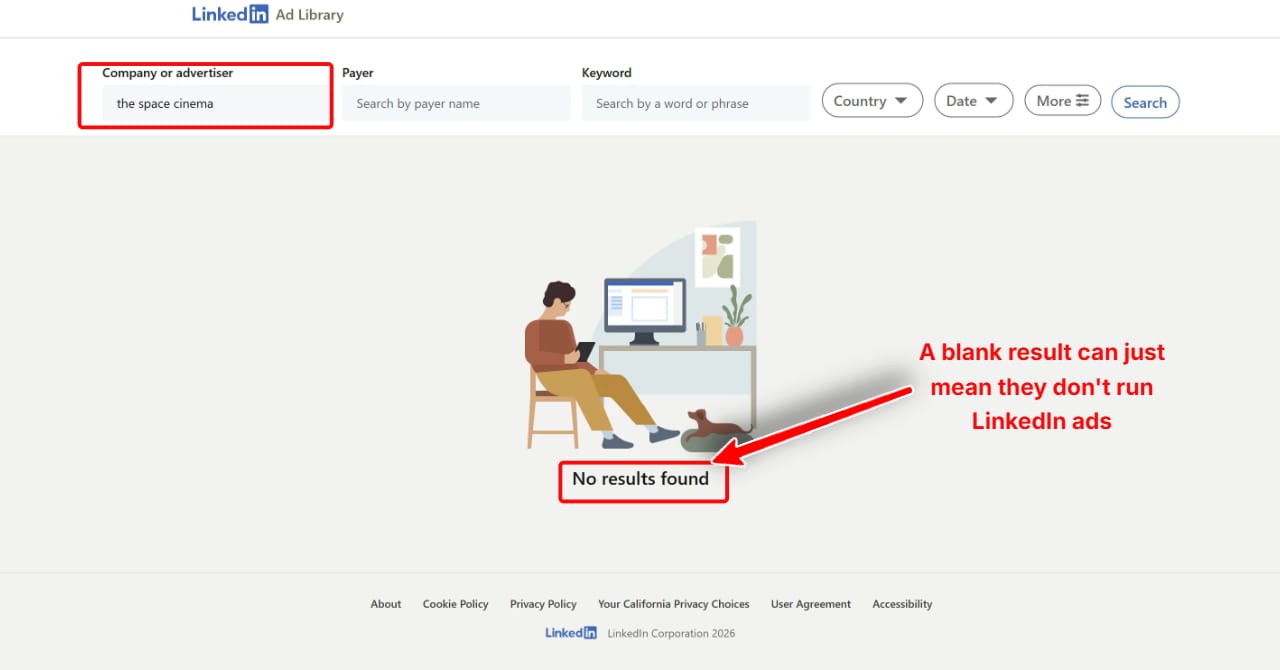Click the Keyword search field
The image size is (1280, 670).
pos(696,103)
